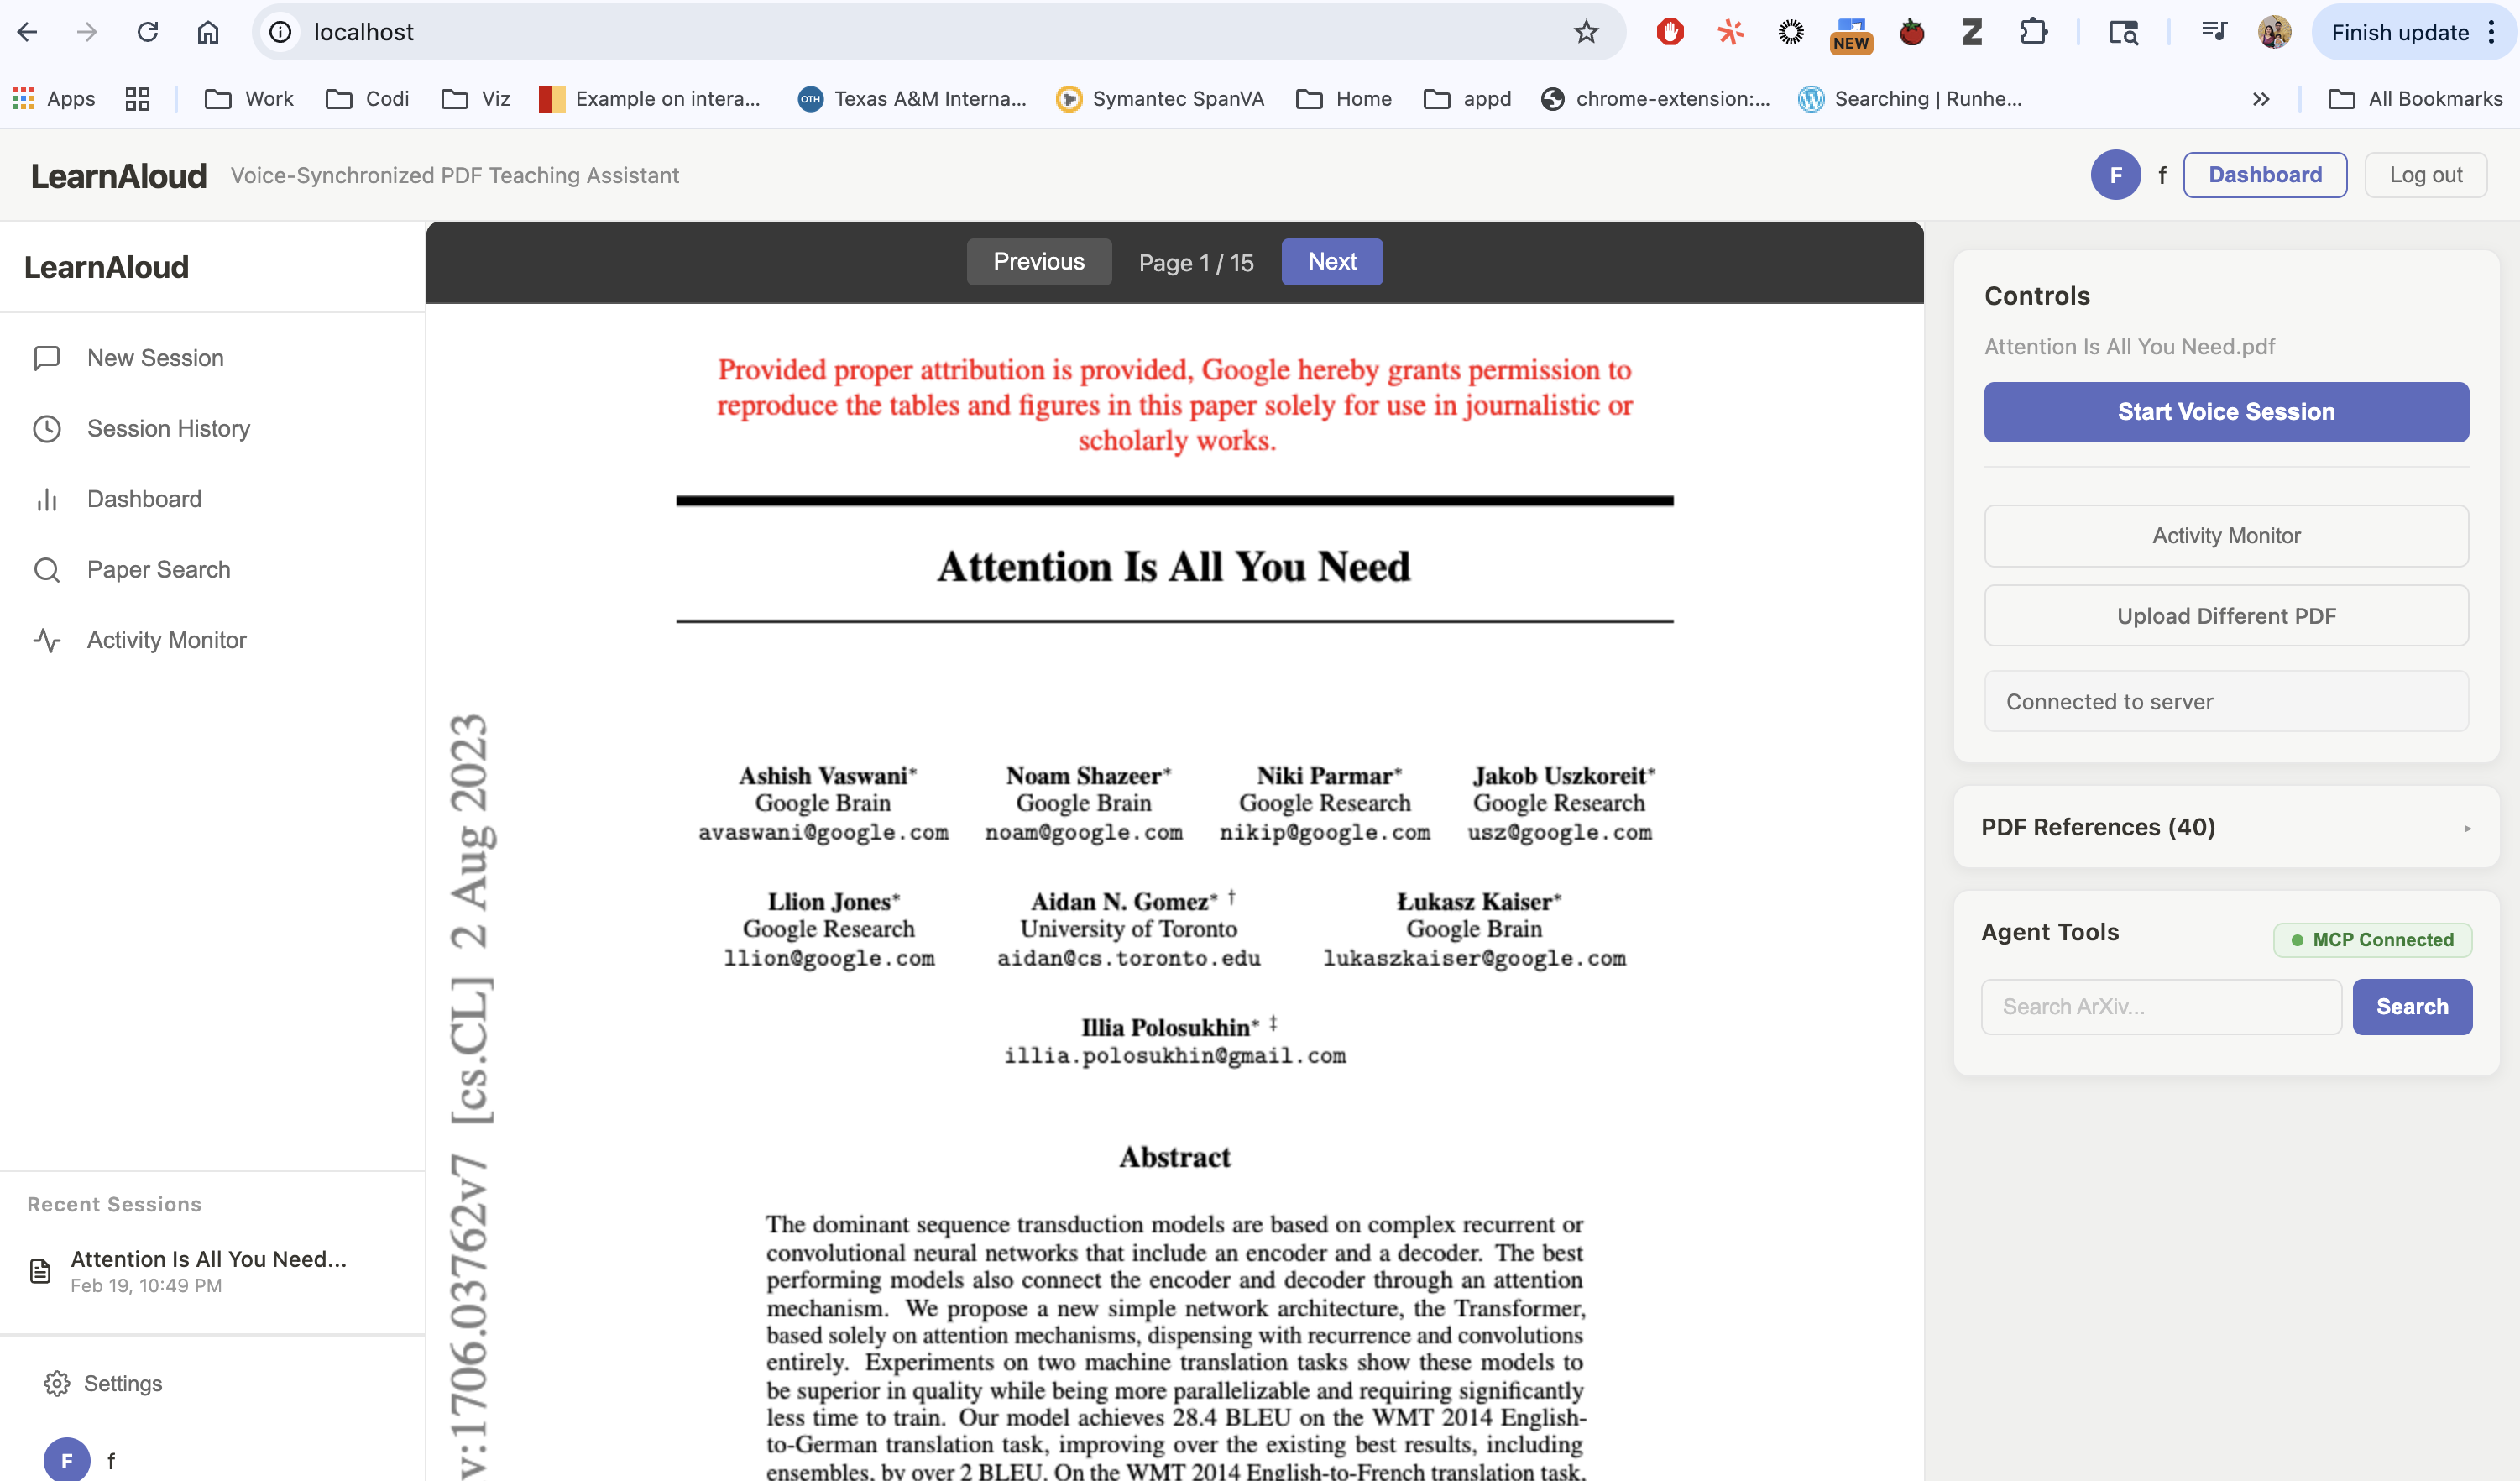The width and height of the screenshot is (2520, 1481).
Task: Click the Session History clock icon
Action: coord(47,429)
